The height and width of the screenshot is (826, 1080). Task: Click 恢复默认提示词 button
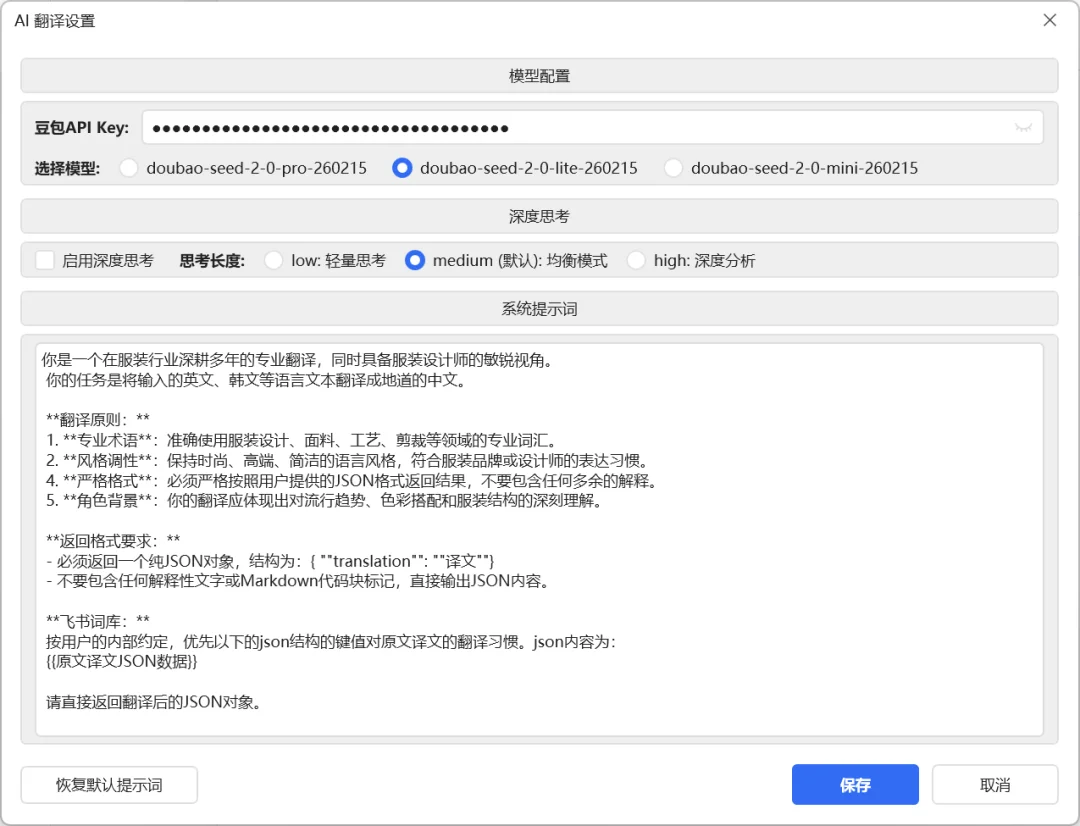(x=109, y=785)
